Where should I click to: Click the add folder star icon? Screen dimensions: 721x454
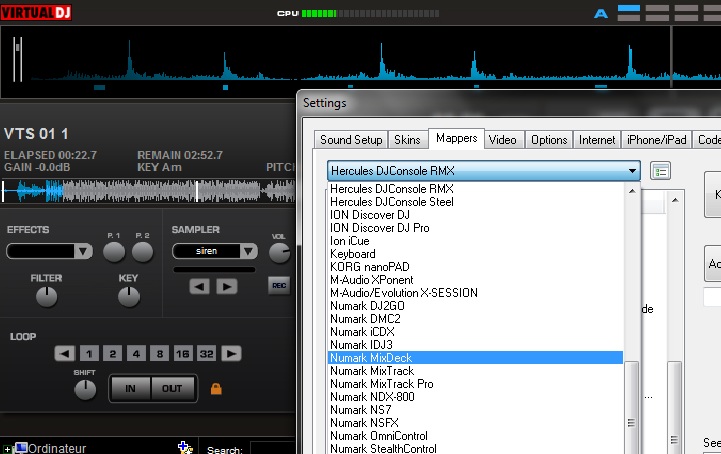(x=185, y=448)
